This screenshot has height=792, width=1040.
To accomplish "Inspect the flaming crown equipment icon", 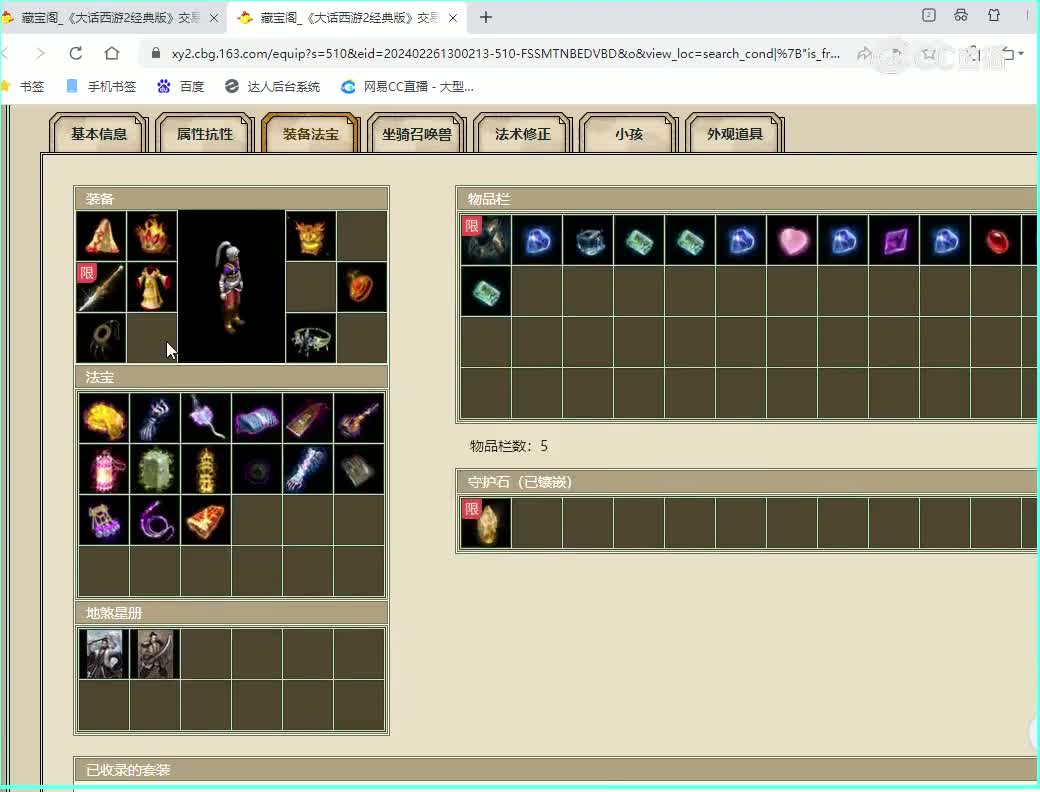I will pos(153,236).
